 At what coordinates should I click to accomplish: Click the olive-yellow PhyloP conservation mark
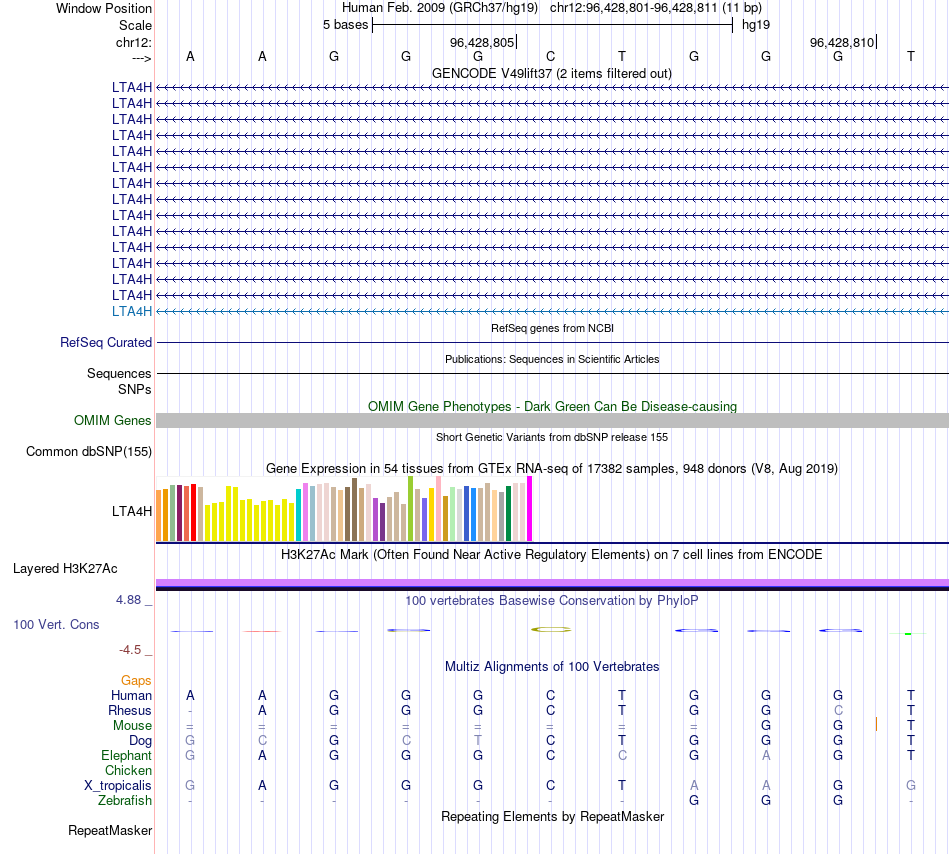(551, 630)
